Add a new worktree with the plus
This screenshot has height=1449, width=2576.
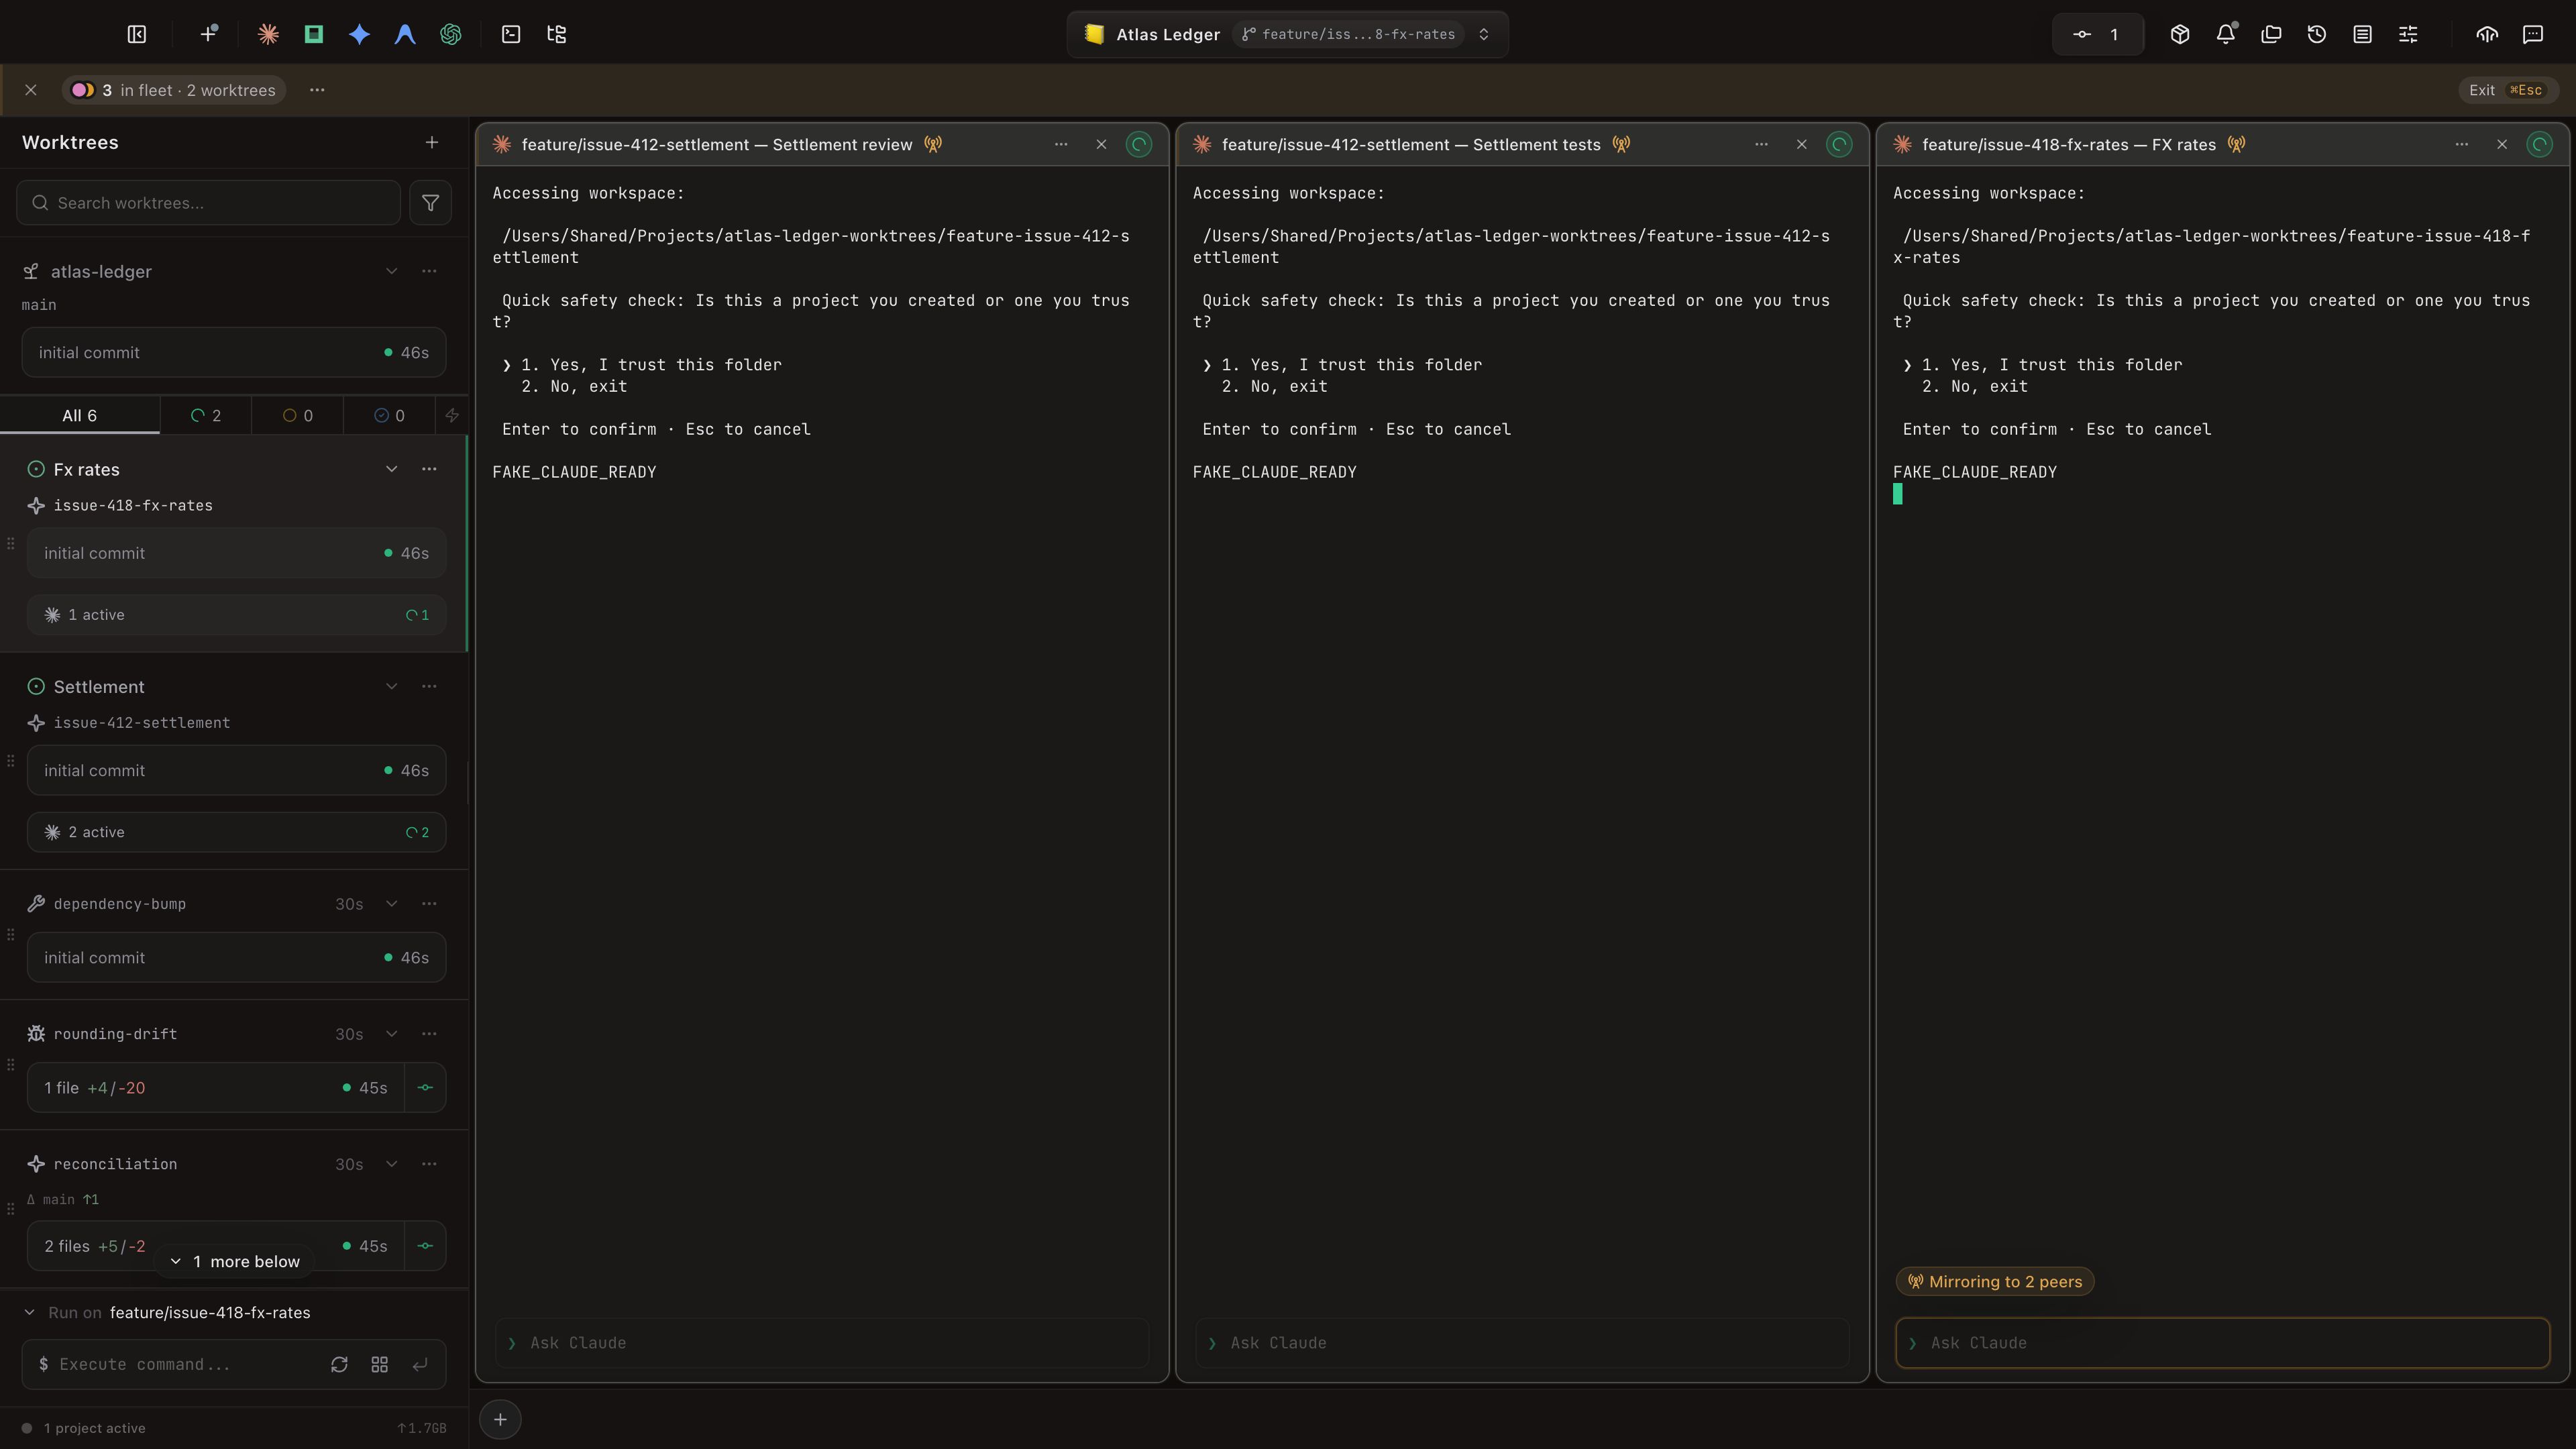coord(432,143)
